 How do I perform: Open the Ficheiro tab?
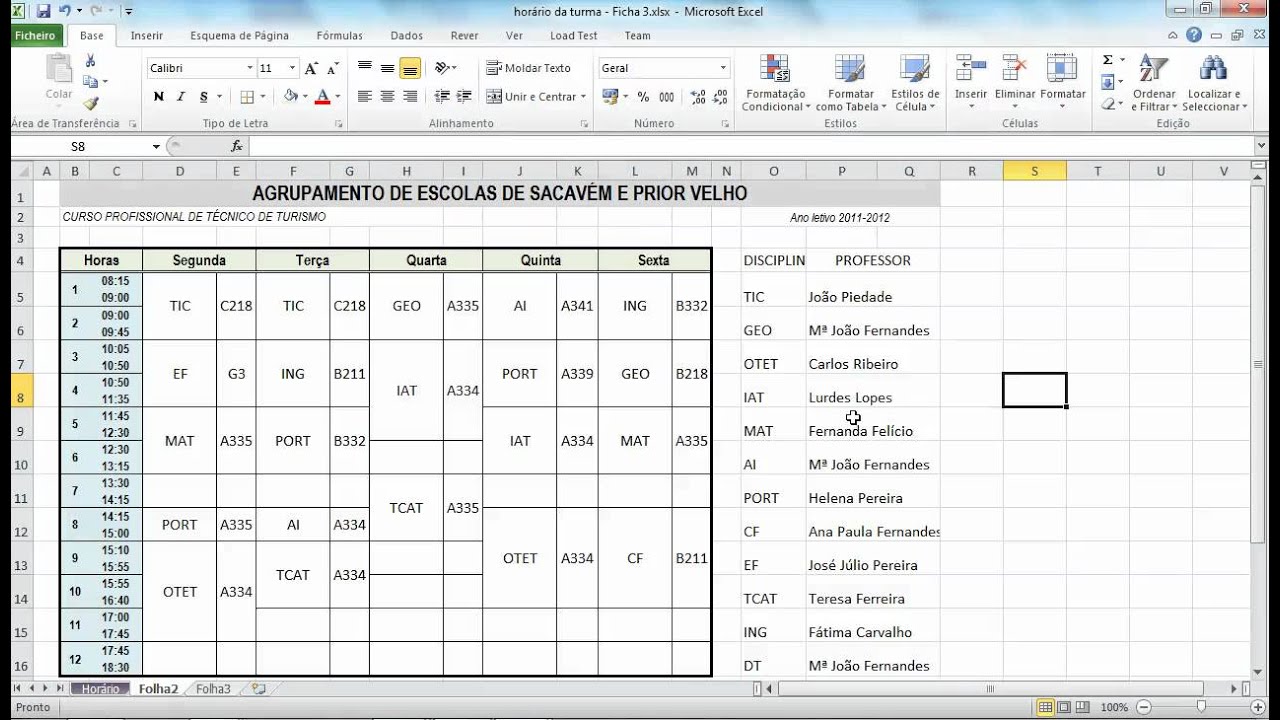[36, 35]
